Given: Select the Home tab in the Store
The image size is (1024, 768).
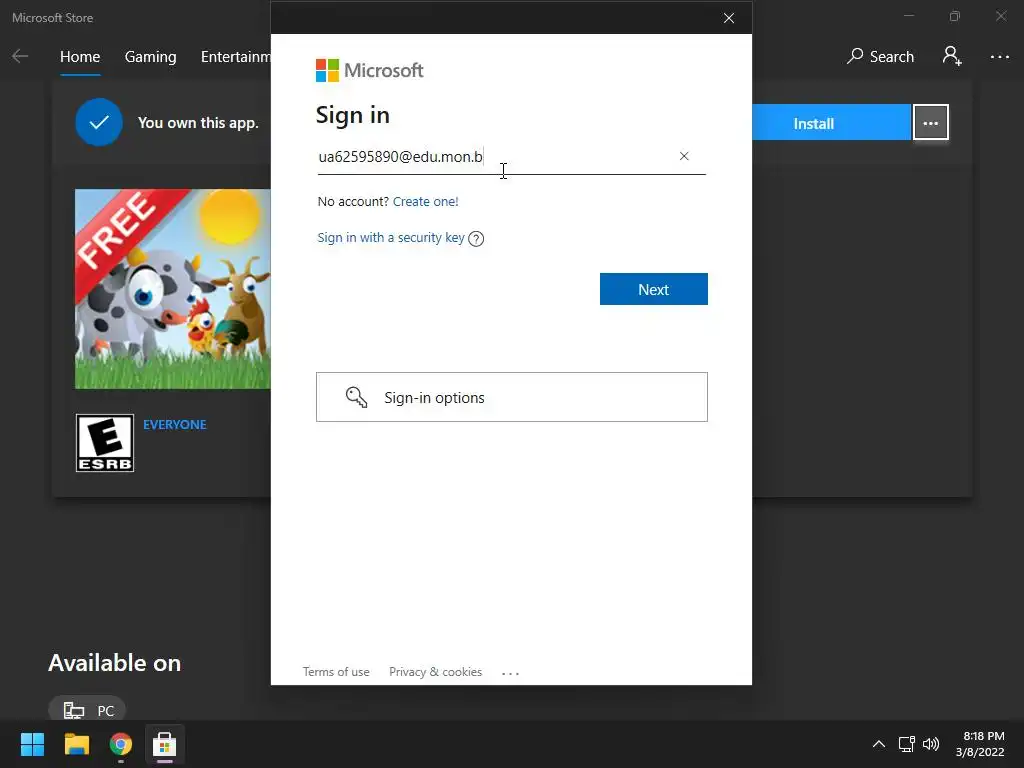Looking at the screenshot, I should coord(80,57).
